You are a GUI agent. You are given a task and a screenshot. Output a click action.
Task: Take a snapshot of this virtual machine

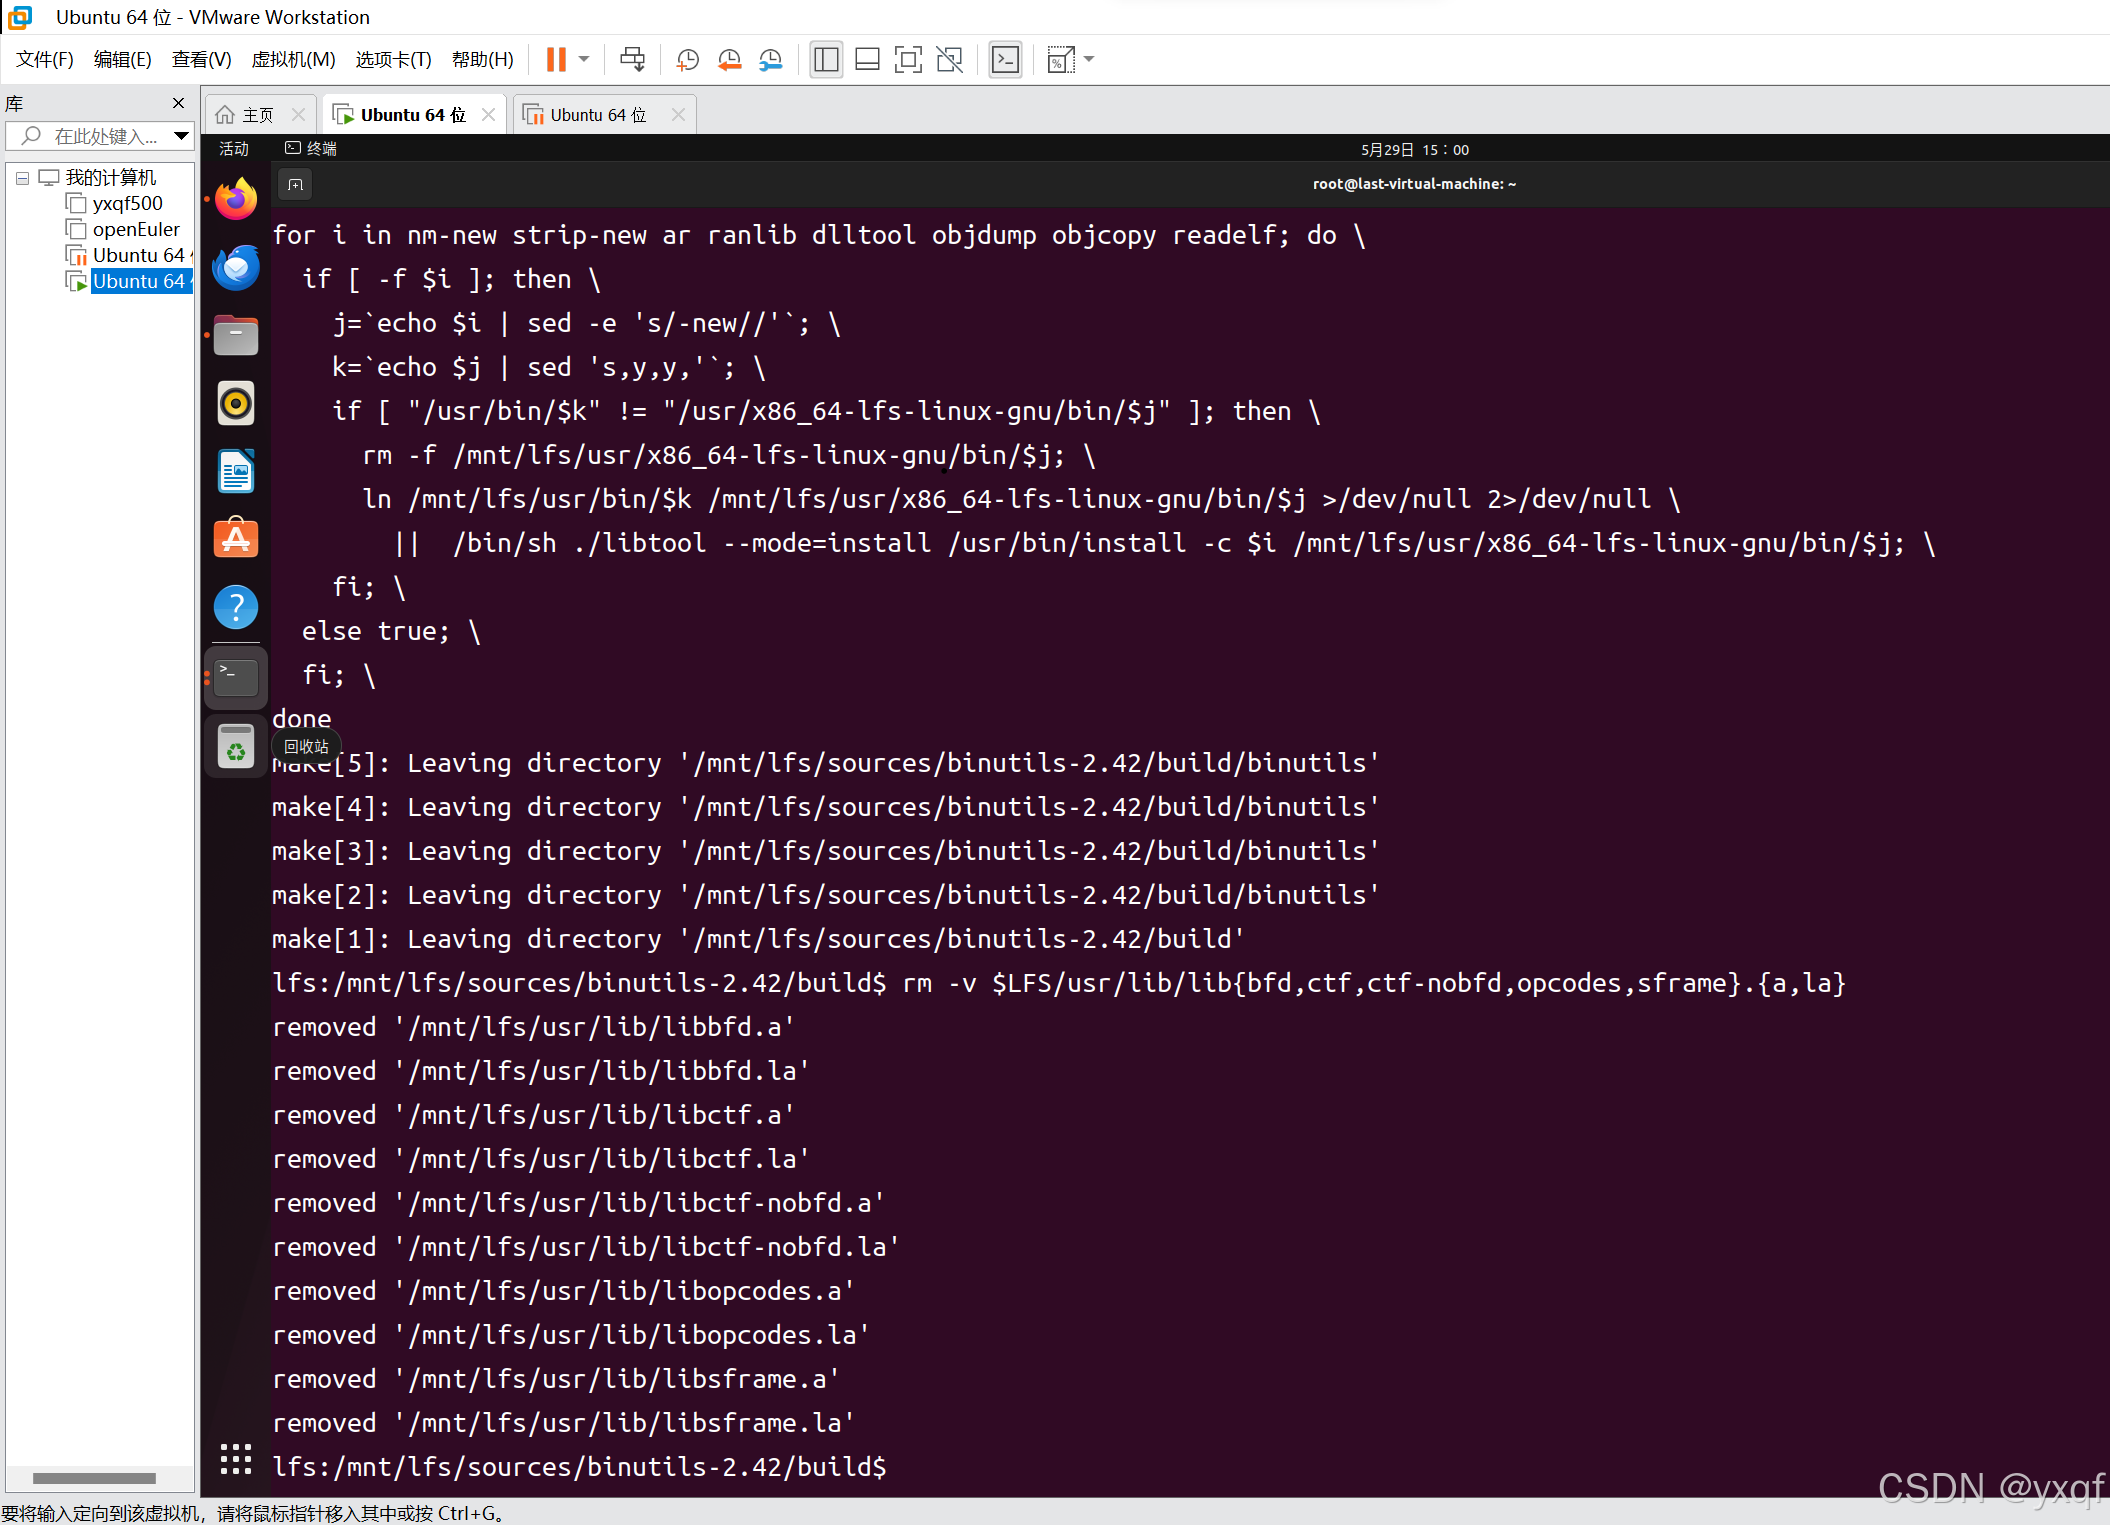click(687, 60)
